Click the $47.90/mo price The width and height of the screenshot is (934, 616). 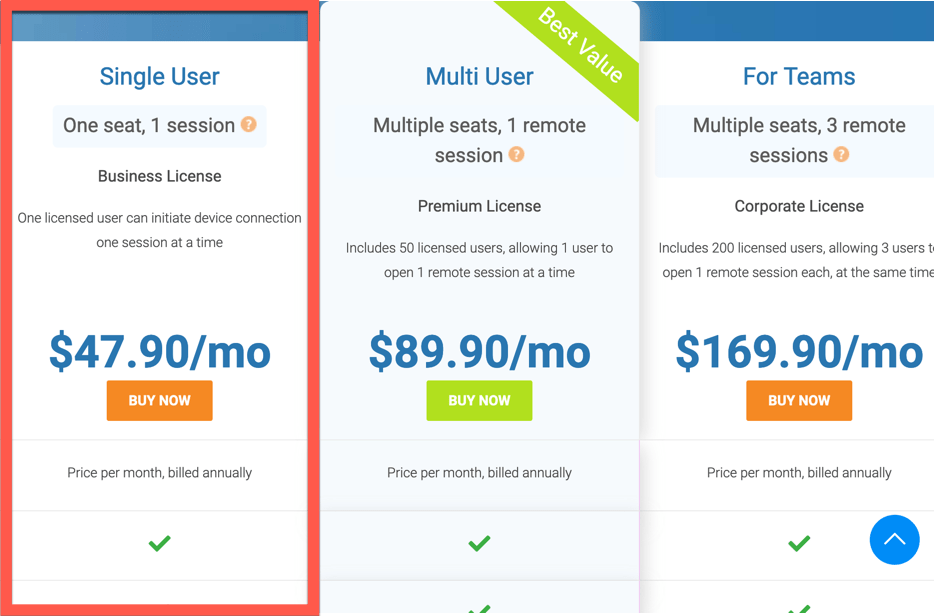pos(160,351)
